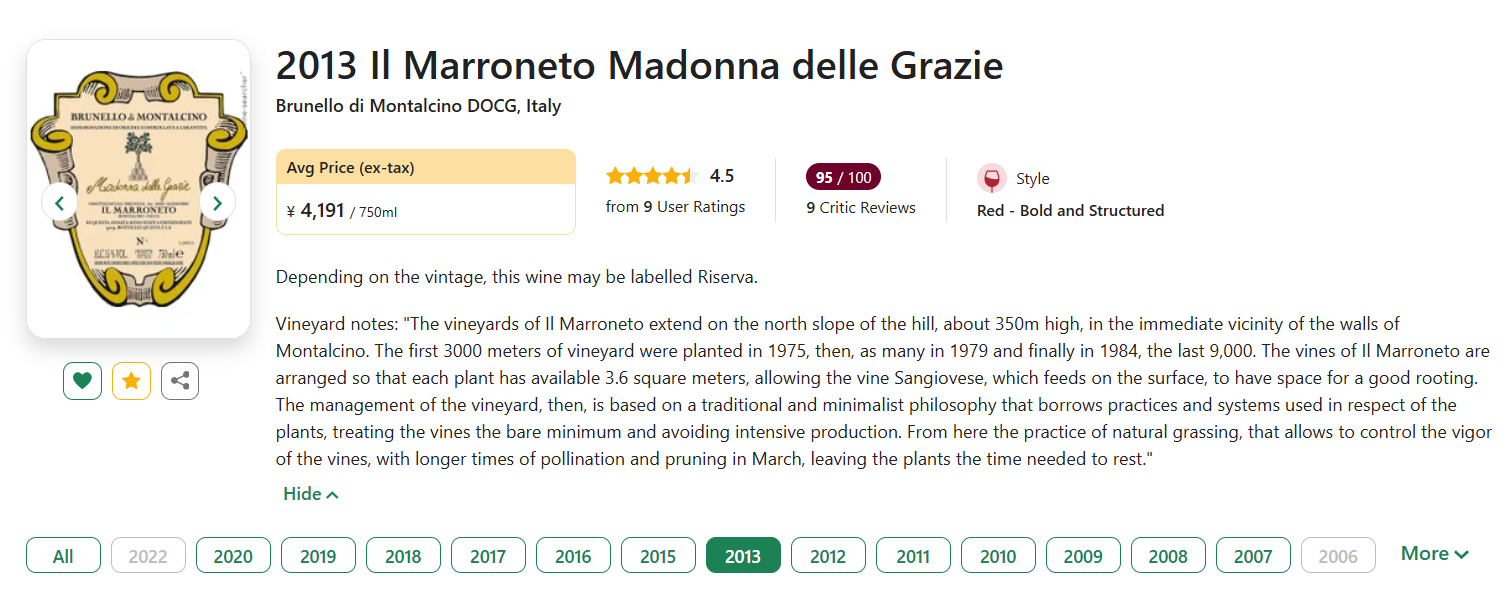
Task: Choose the 2012 vintage pill
Action: click(x=828, y=556)
